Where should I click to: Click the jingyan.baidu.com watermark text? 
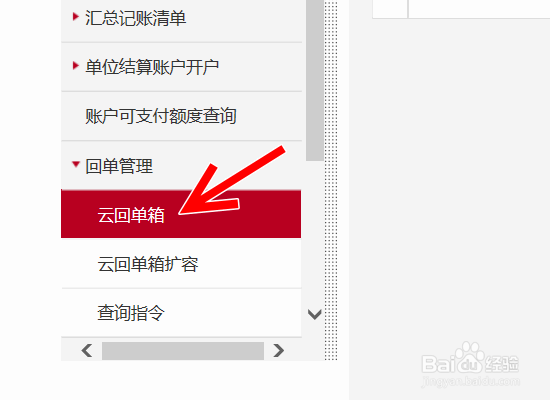(471, 381)
